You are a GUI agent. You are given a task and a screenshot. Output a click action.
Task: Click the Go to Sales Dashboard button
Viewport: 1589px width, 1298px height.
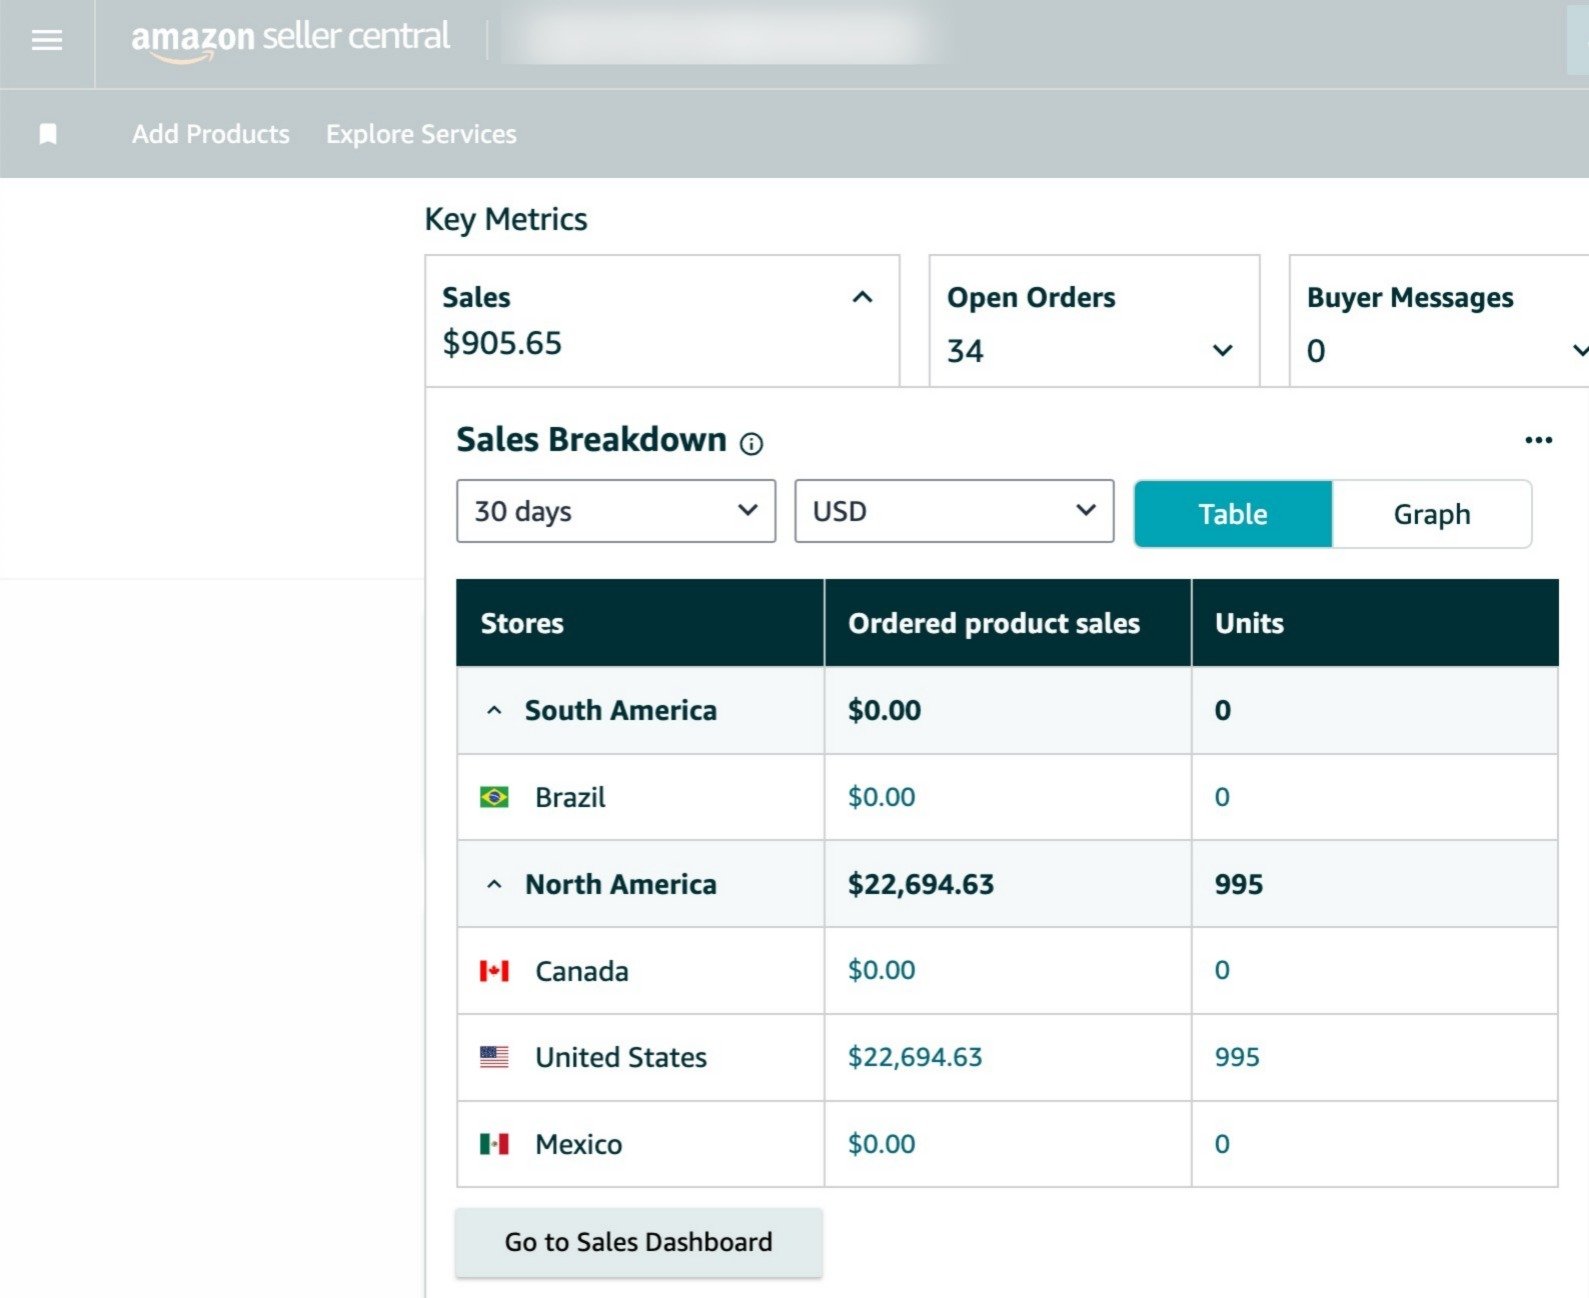(638, 1242)
